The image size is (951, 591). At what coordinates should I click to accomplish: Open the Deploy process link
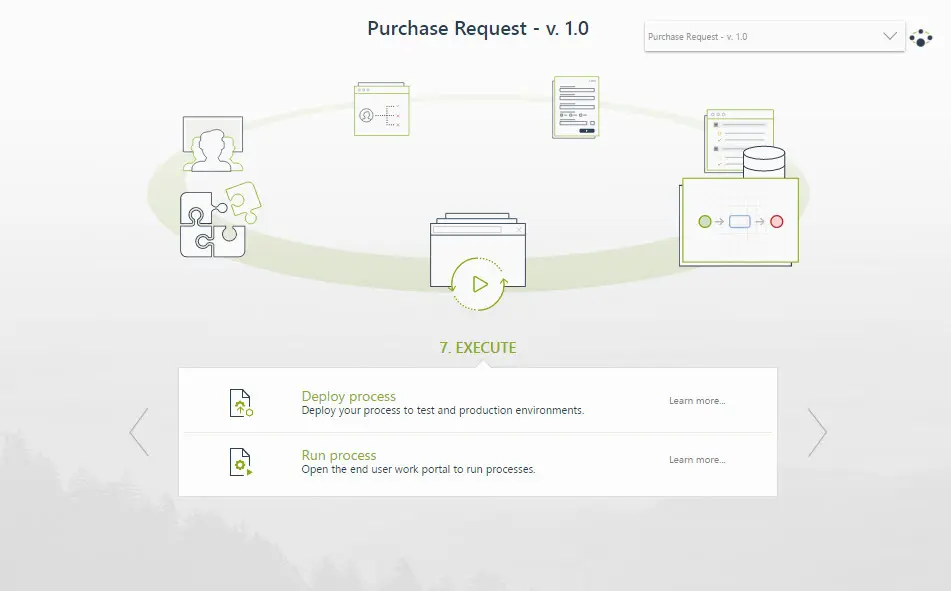(349, 396)
